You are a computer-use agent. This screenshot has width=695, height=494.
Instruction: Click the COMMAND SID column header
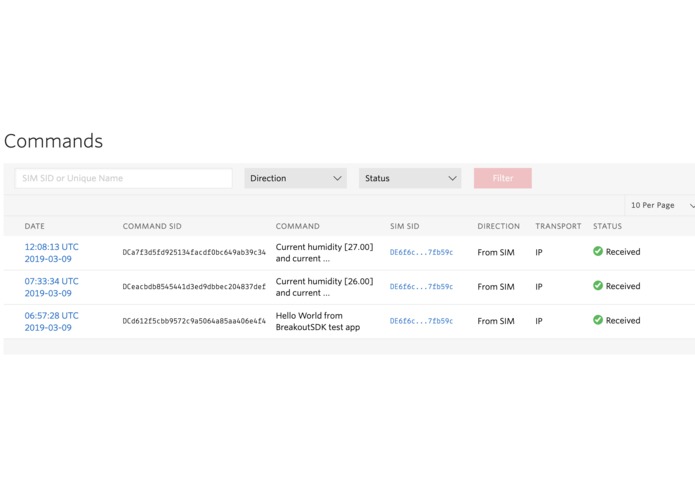tap(152, 226)
